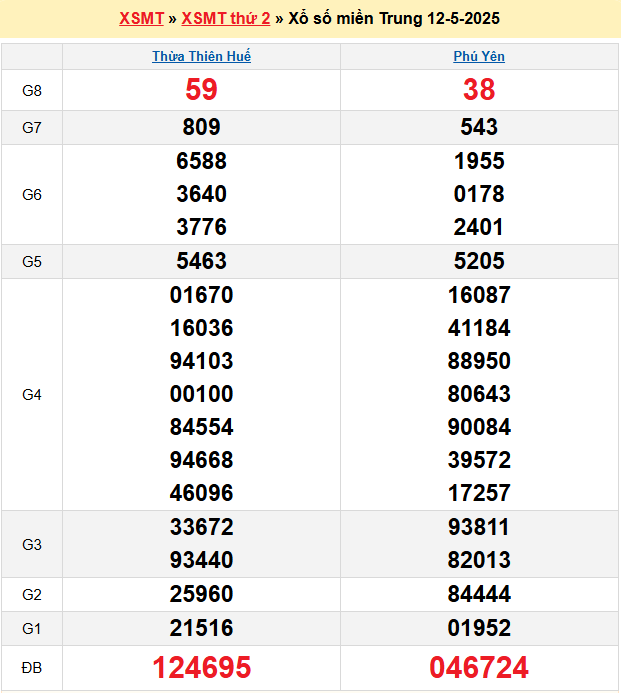
Task: Click the Phú Yên column header link
Action: point(479,56)
